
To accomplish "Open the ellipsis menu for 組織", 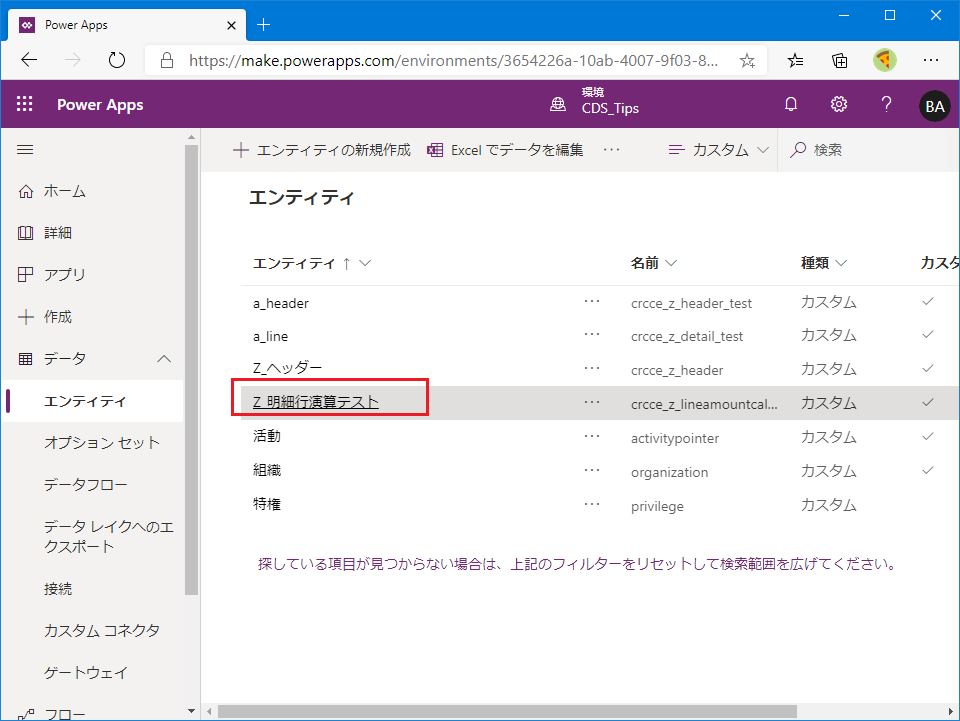I will click(591, 471).
